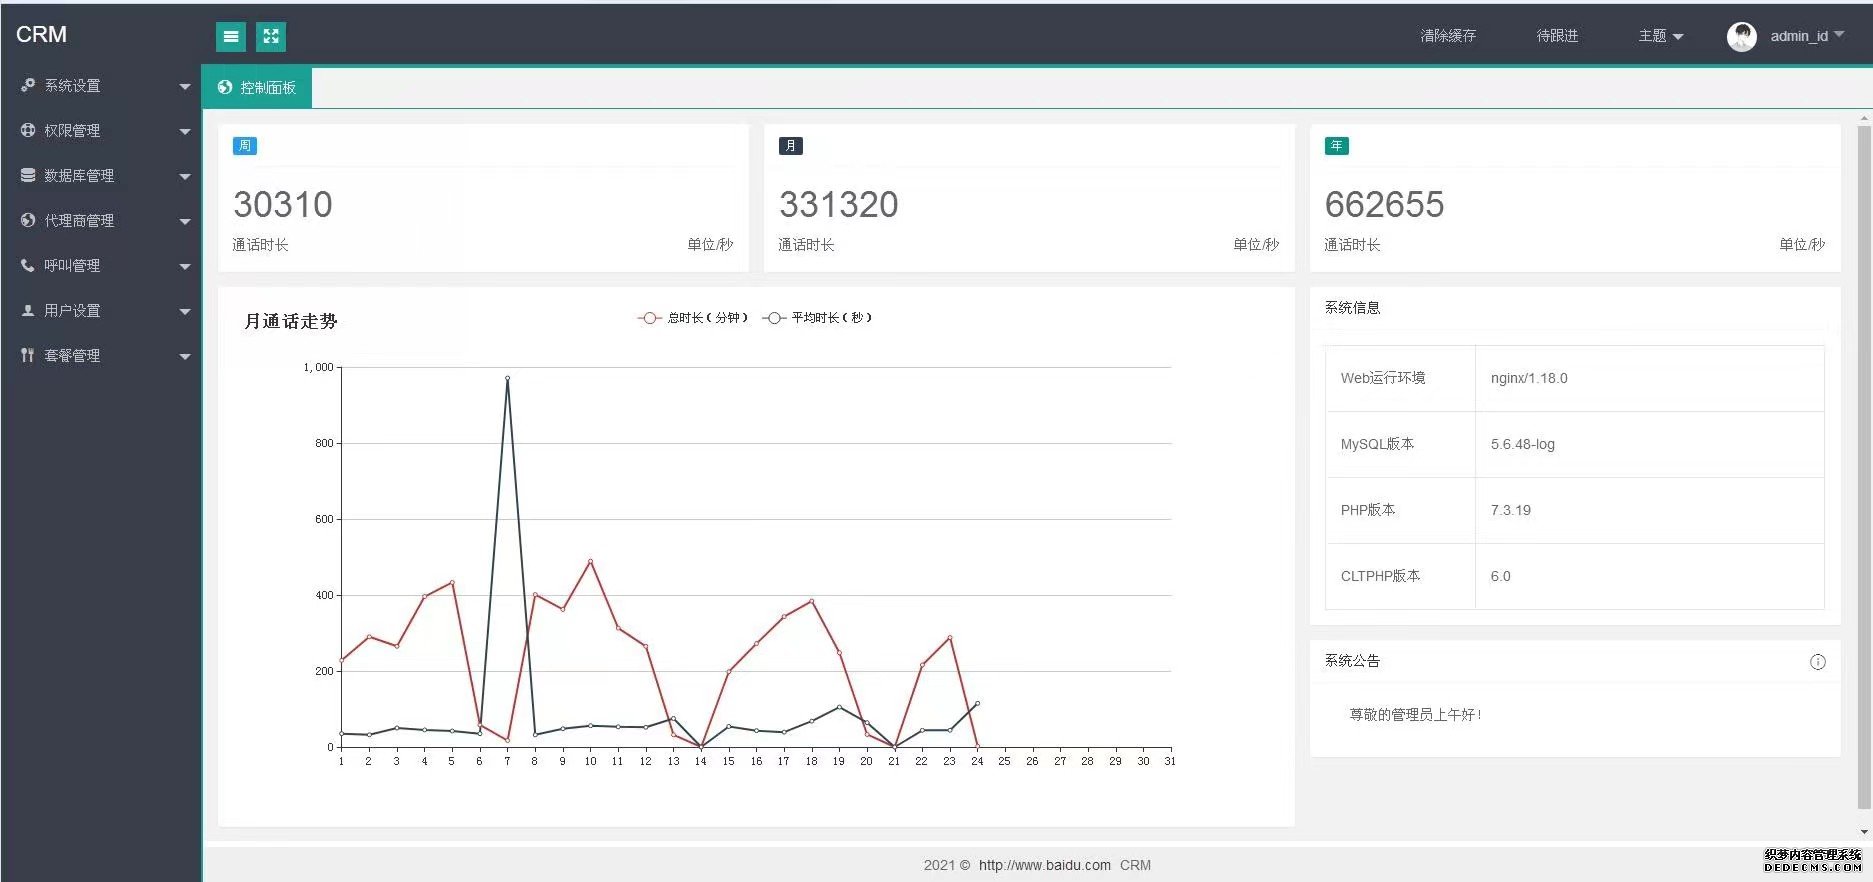
Task: Click the phone icon beside 呼叫管理
Action: tap(28, 266)
